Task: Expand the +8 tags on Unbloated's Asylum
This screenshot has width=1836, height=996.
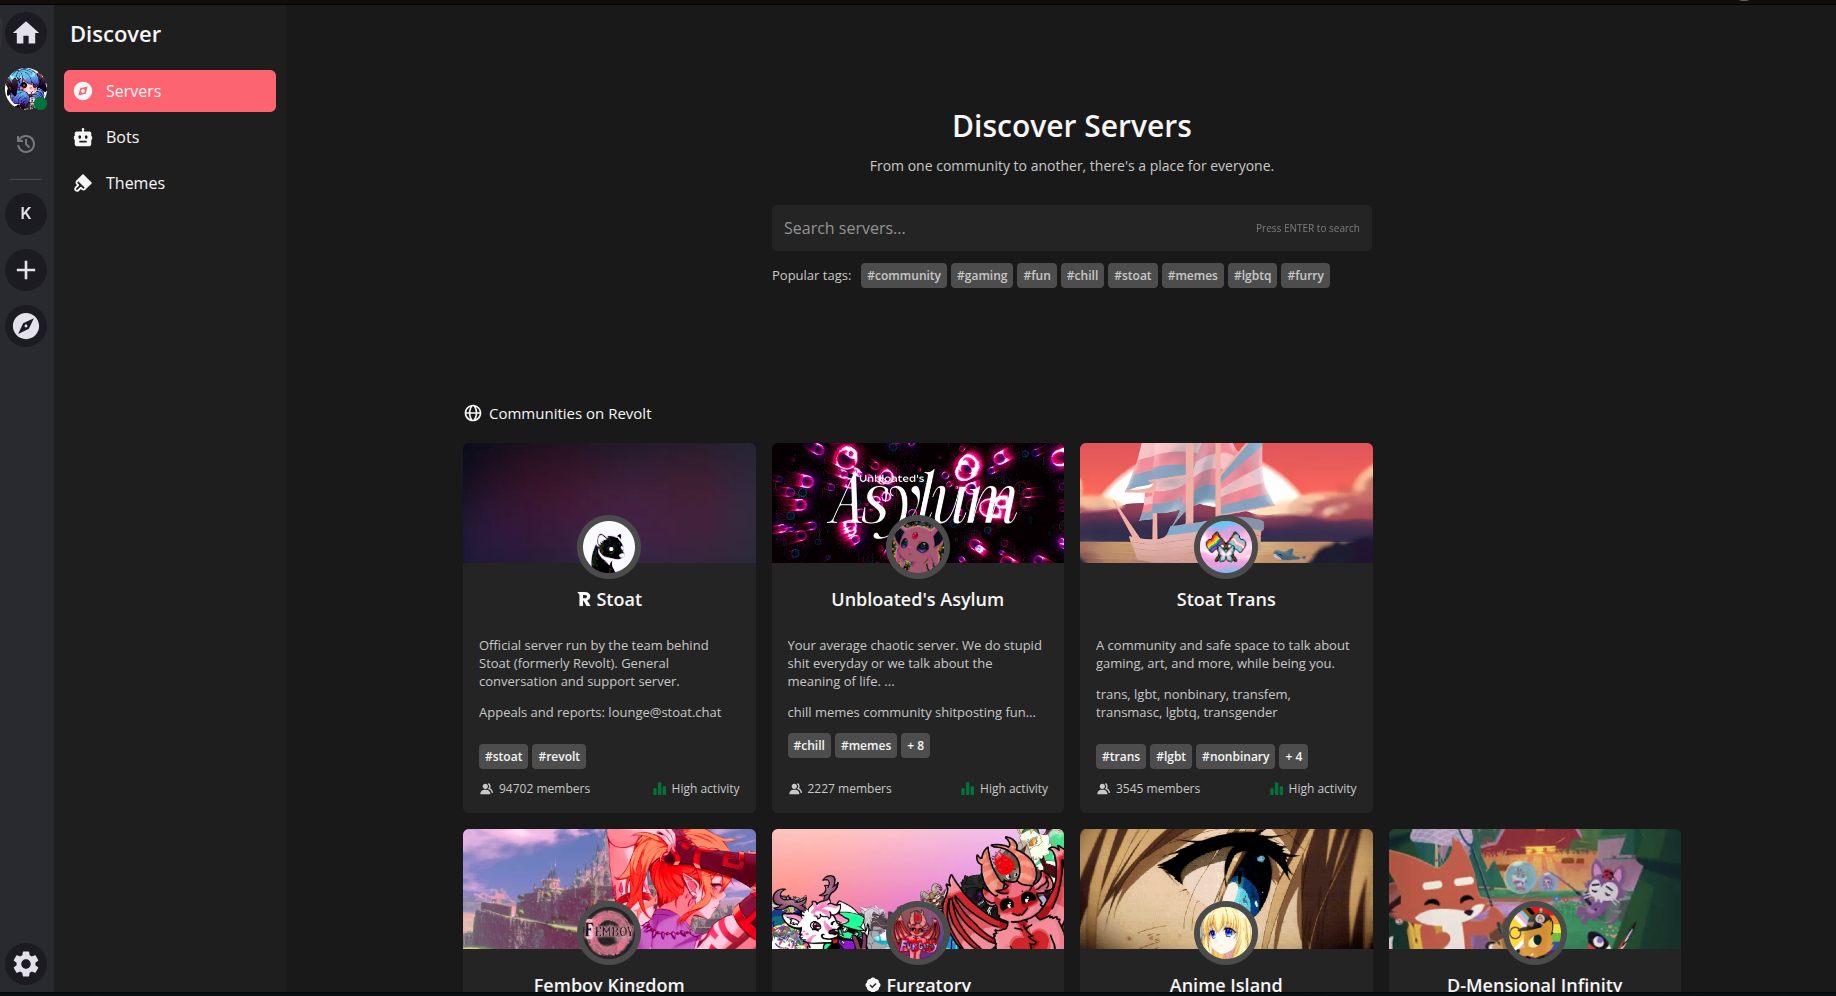Action: [x=915, y=745]
